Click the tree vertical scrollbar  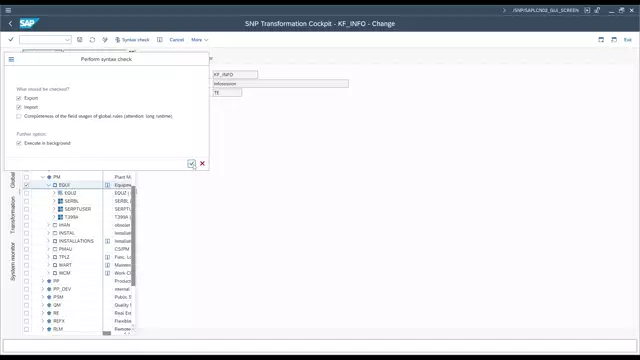(x=133, y=236)
